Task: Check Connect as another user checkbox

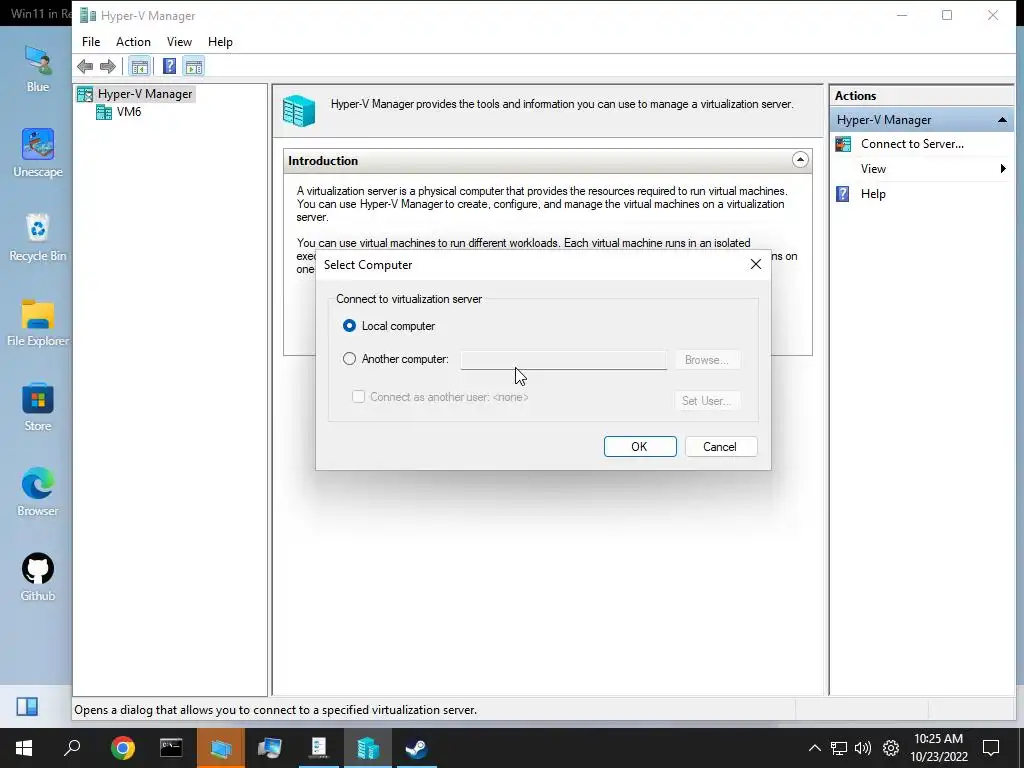Action: [x=359, y=396]
